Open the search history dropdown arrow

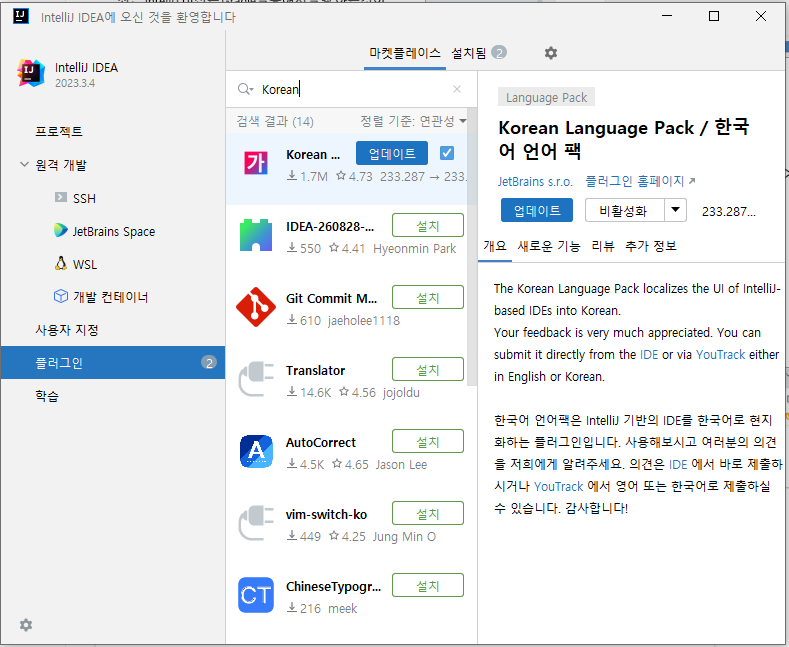tap(252, 90)
